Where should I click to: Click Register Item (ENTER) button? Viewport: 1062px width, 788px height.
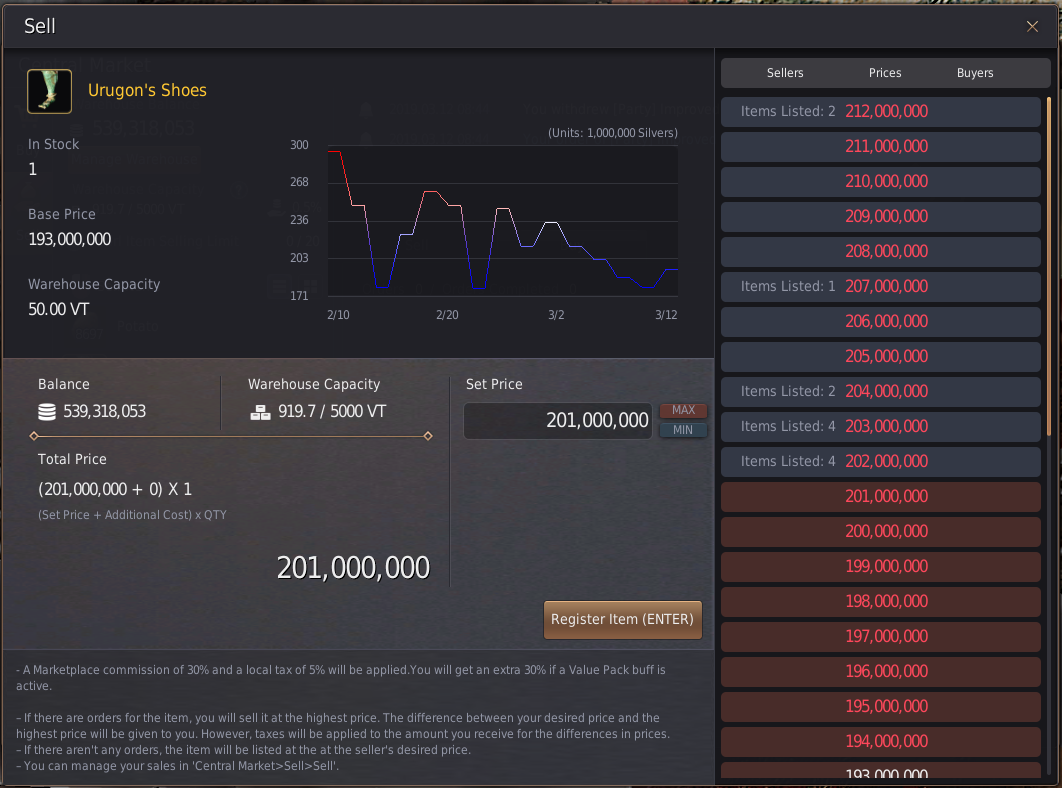(622, 619)
